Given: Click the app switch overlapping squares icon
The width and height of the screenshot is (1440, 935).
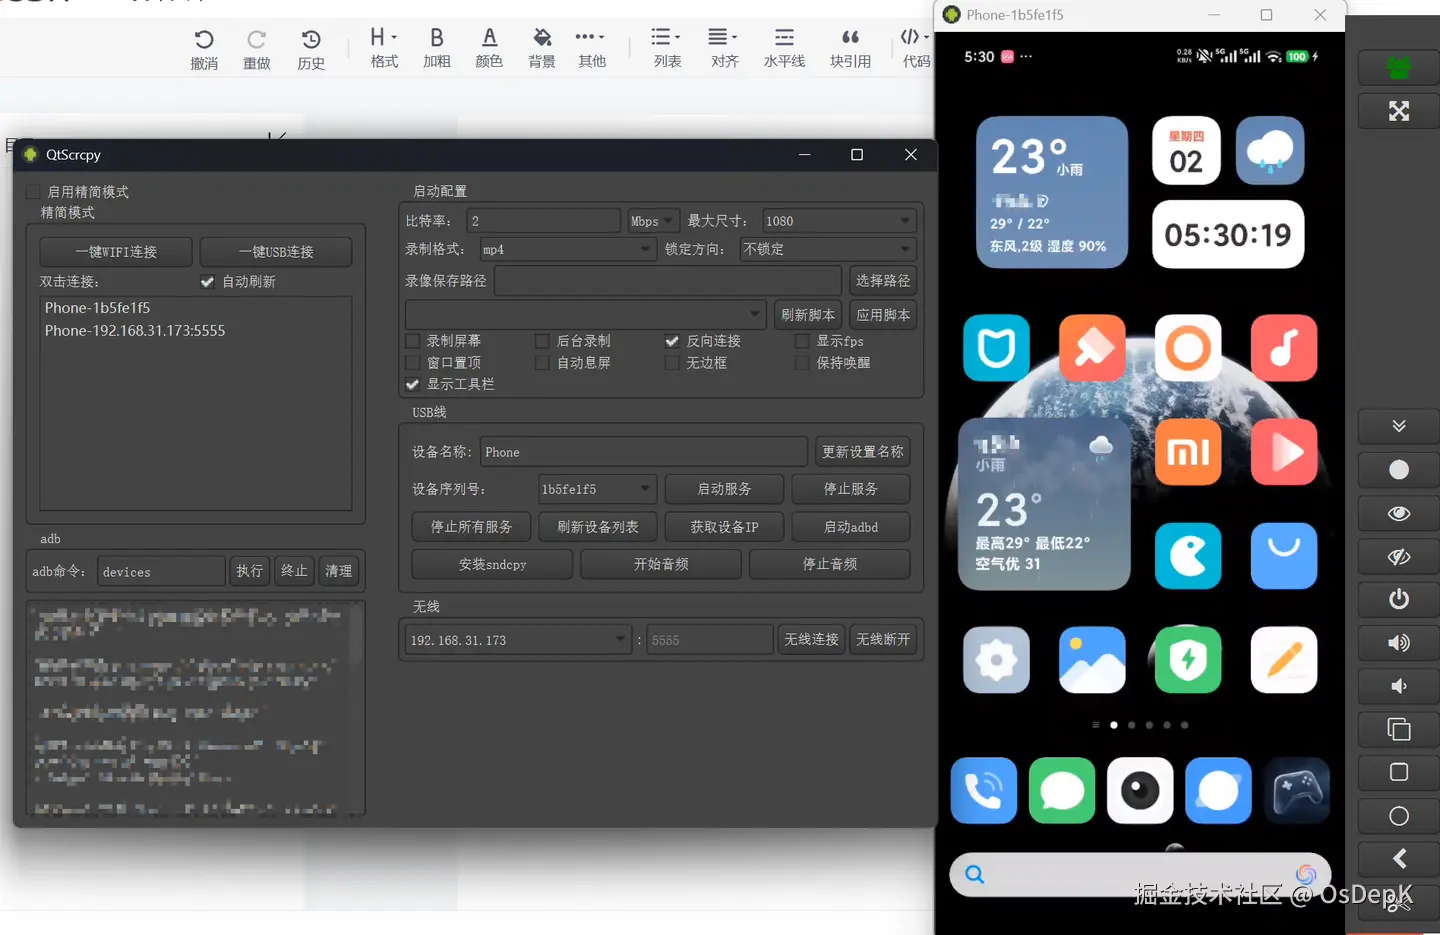Looking at the screenshot, I should coord(1399,729).
